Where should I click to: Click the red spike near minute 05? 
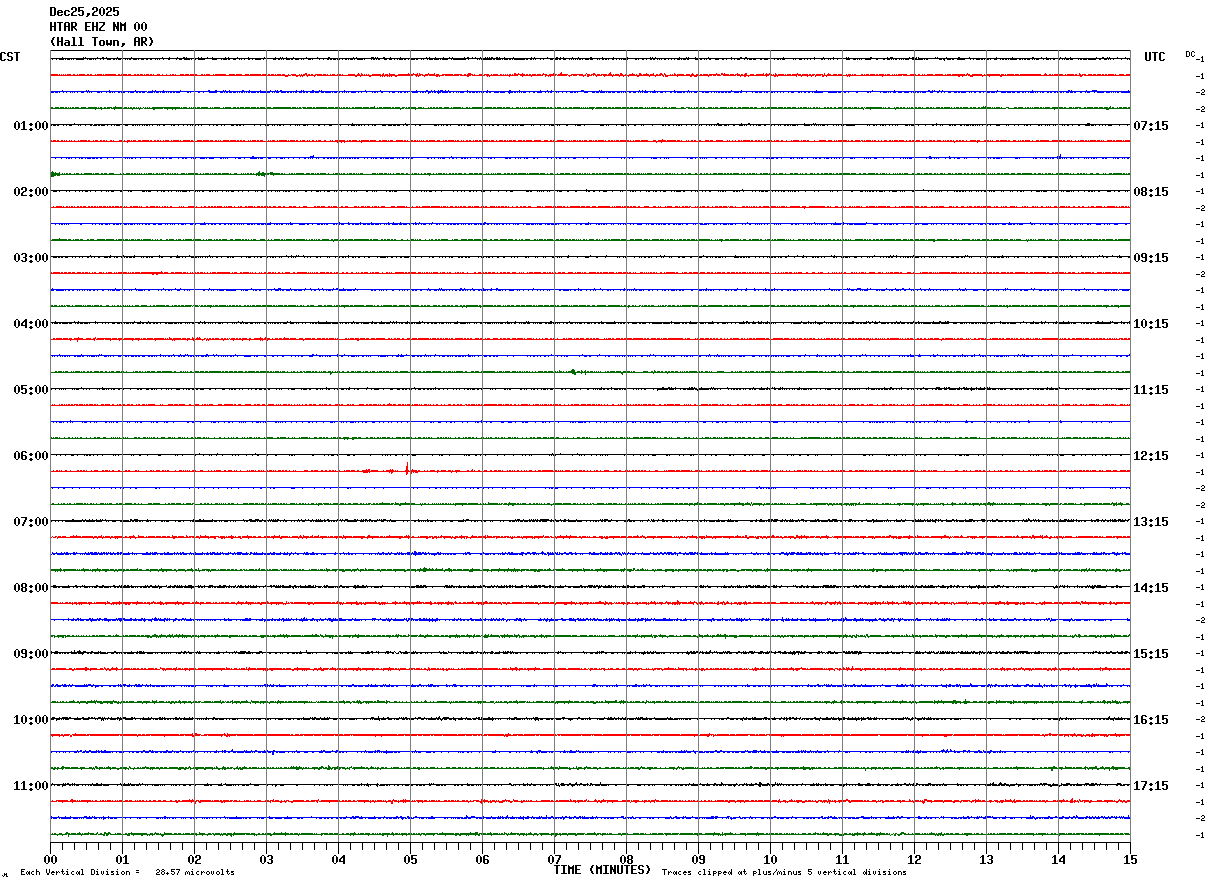407,469
